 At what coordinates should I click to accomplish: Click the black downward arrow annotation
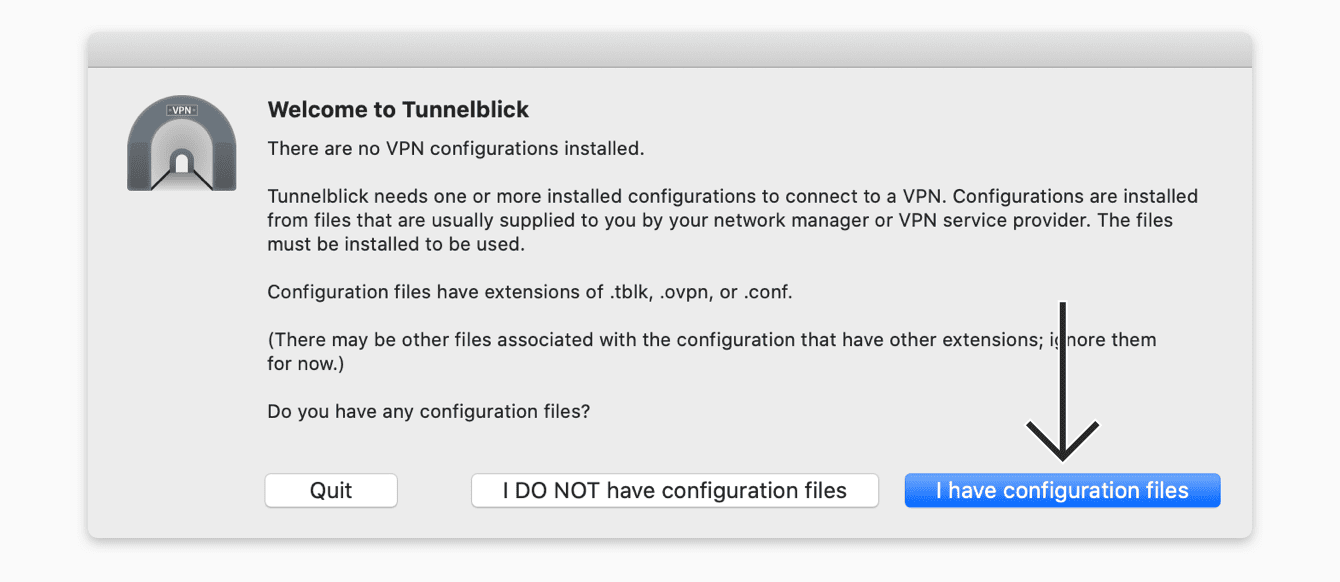point(1063,381)
